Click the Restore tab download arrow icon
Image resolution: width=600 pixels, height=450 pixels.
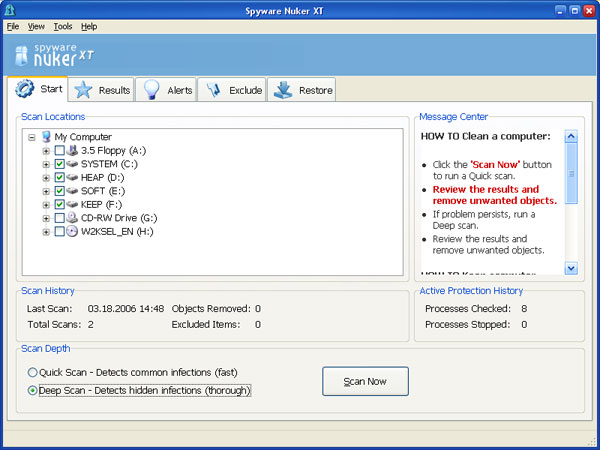point(283,90)
